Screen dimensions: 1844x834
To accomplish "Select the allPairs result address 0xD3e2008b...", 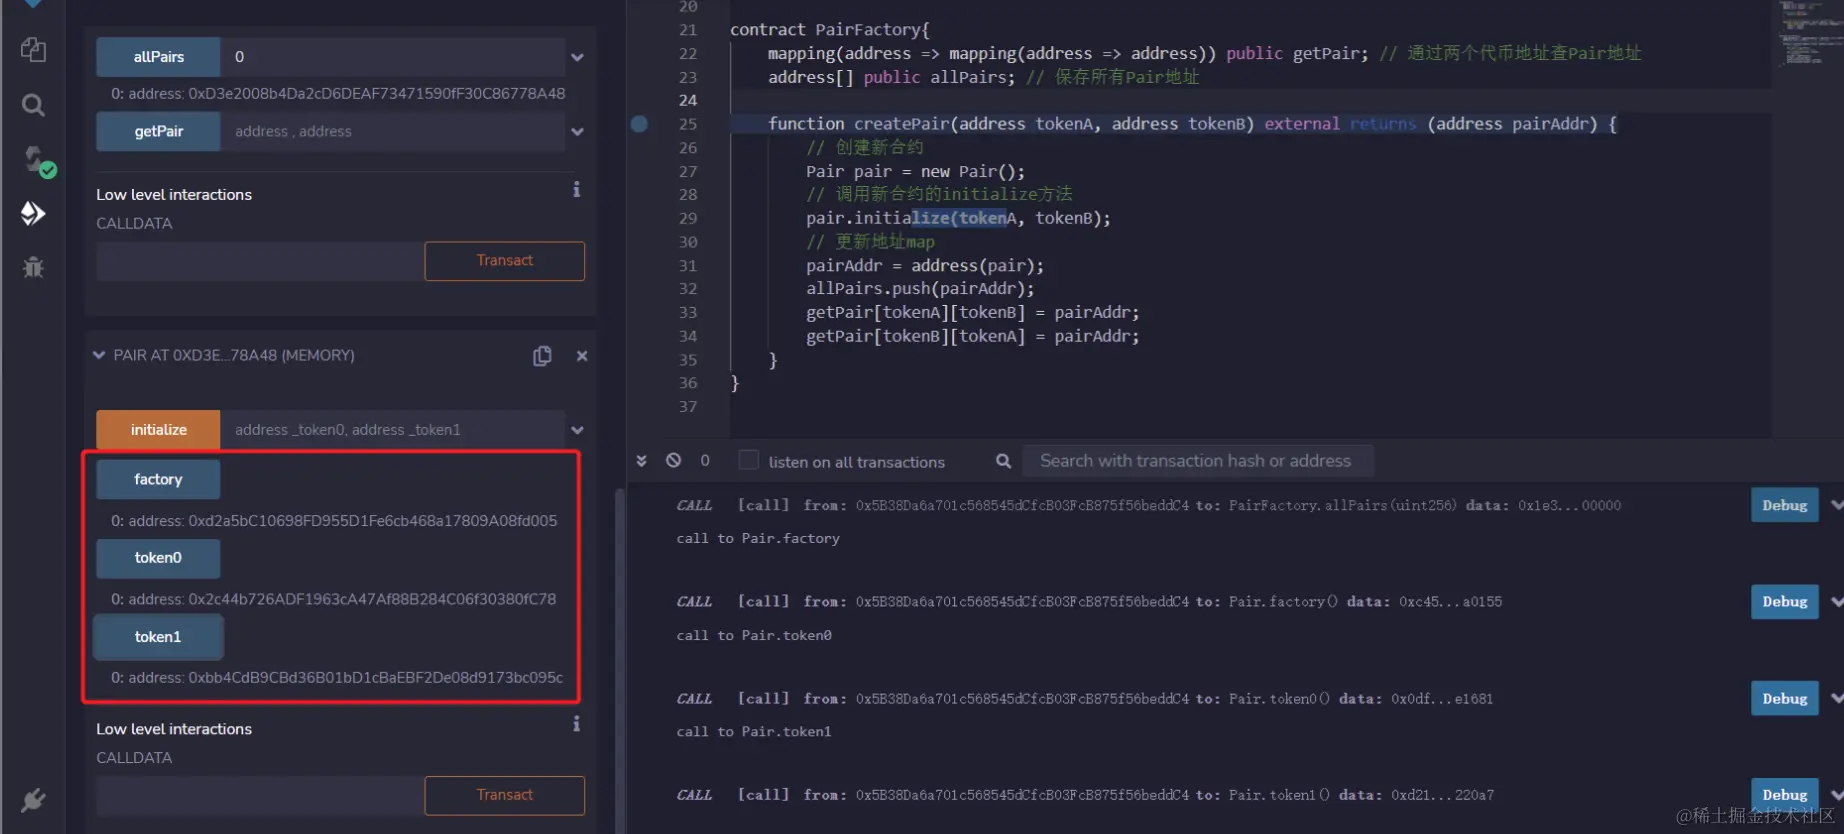I will (x=377, y=93).
